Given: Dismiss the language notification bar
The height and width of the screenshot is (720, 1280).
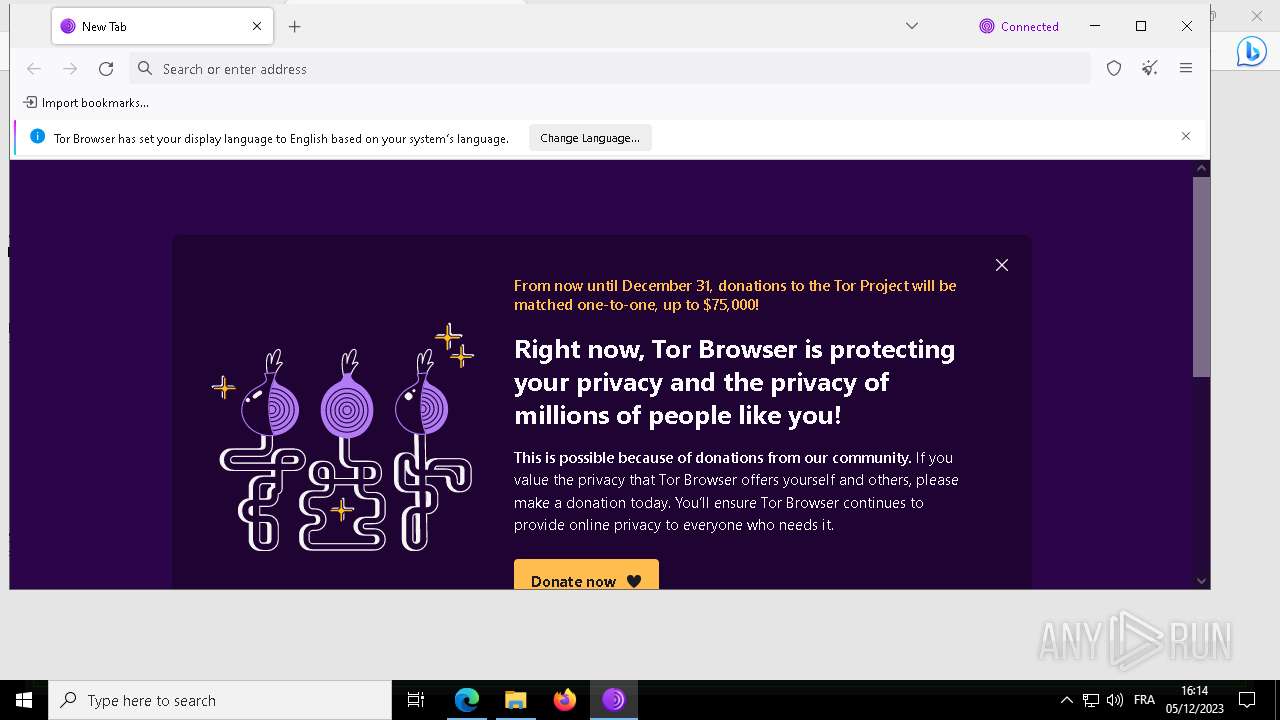Looking at the screenshot, I should [x=1186, y=137].
